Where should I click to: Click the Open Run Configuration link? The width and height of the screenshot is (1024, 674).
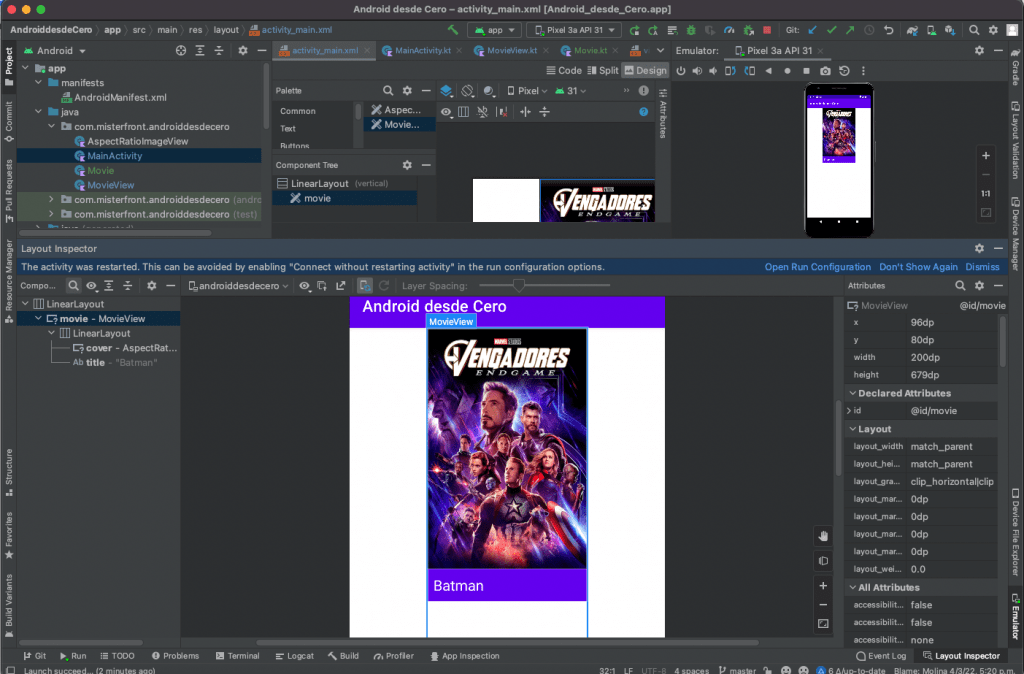click(x=818, y=267)
